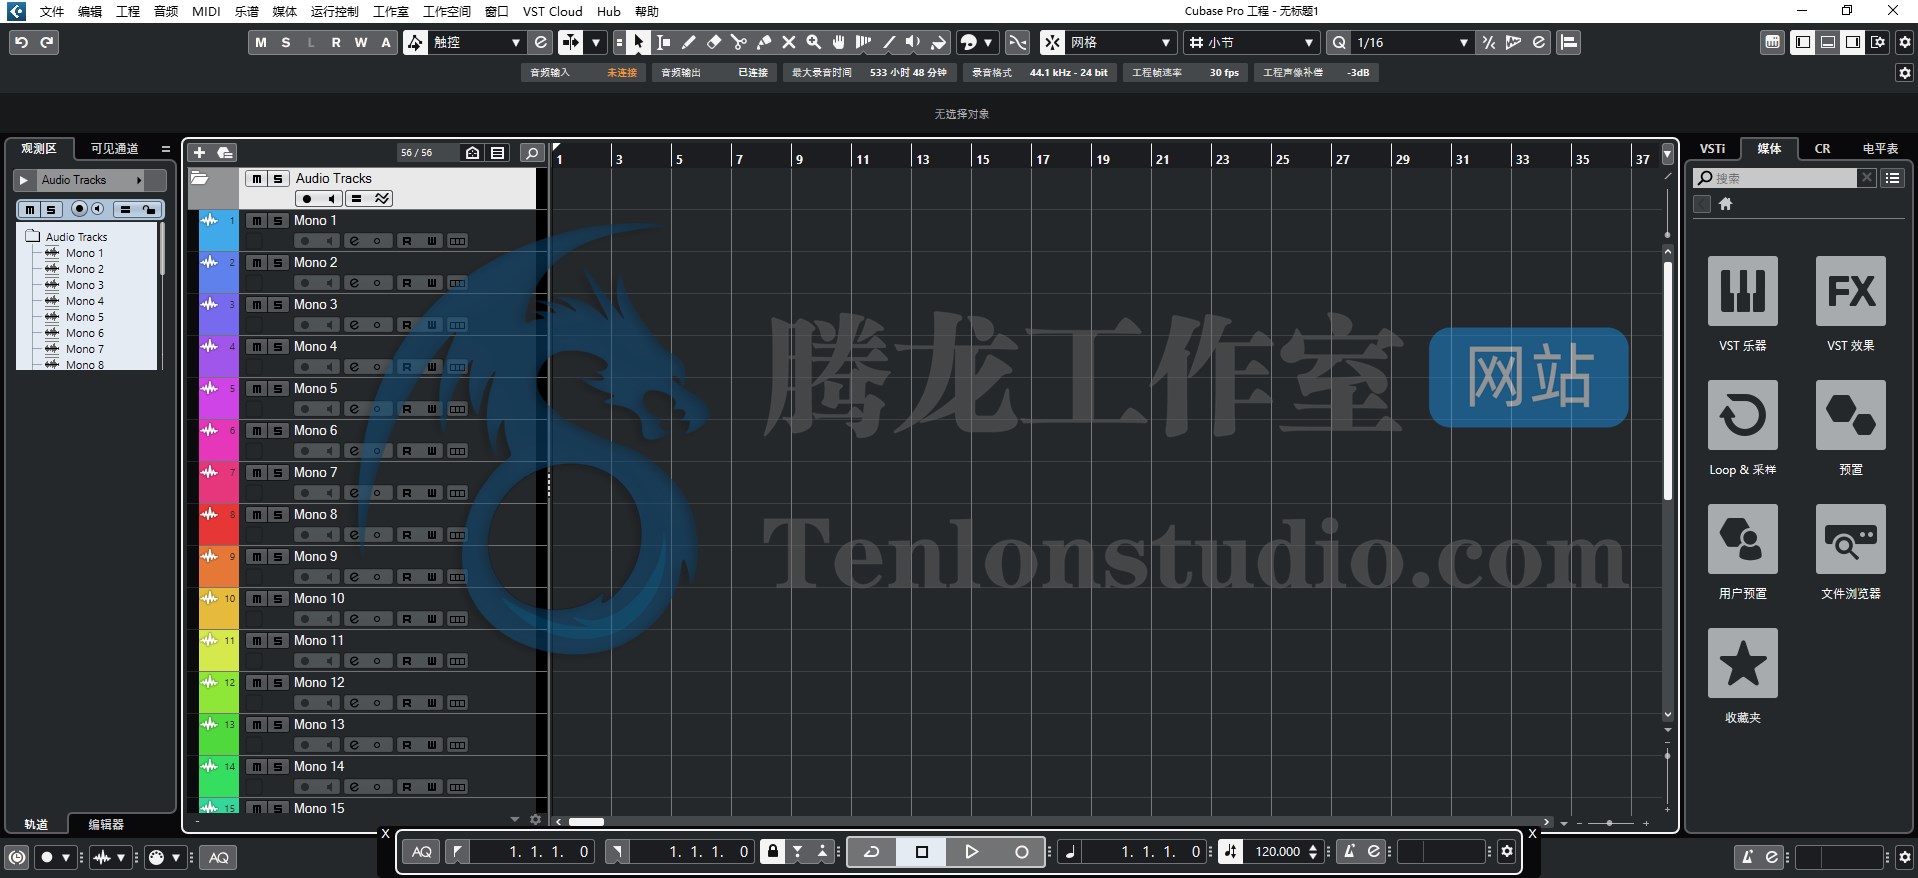Viewport: 1918px width, 878px height.
Task: Click Mono 3 in visibility tree
Action: pos(84,285)
